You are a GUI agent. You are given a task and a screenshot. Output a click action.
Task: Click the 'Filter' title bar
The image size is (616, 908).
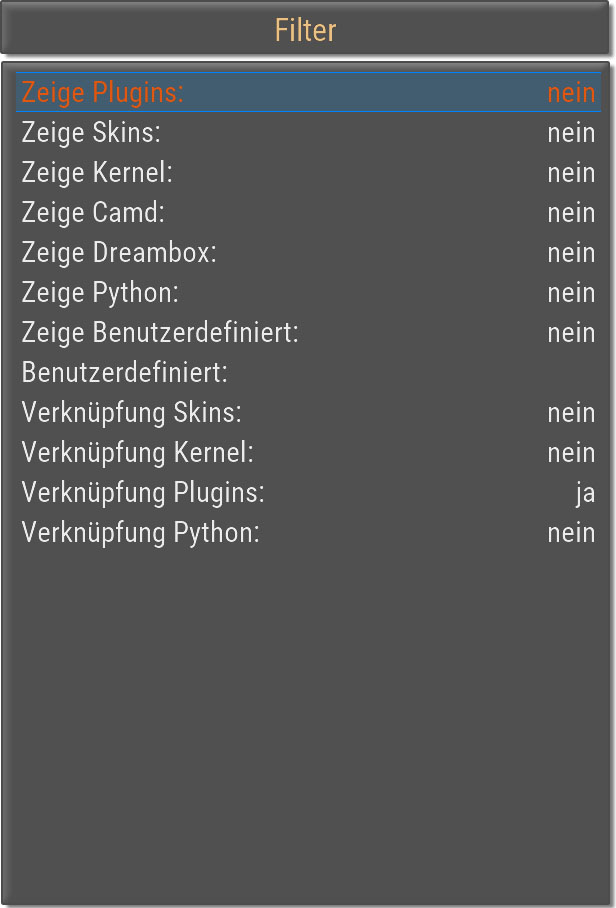[x=306, y=30]
